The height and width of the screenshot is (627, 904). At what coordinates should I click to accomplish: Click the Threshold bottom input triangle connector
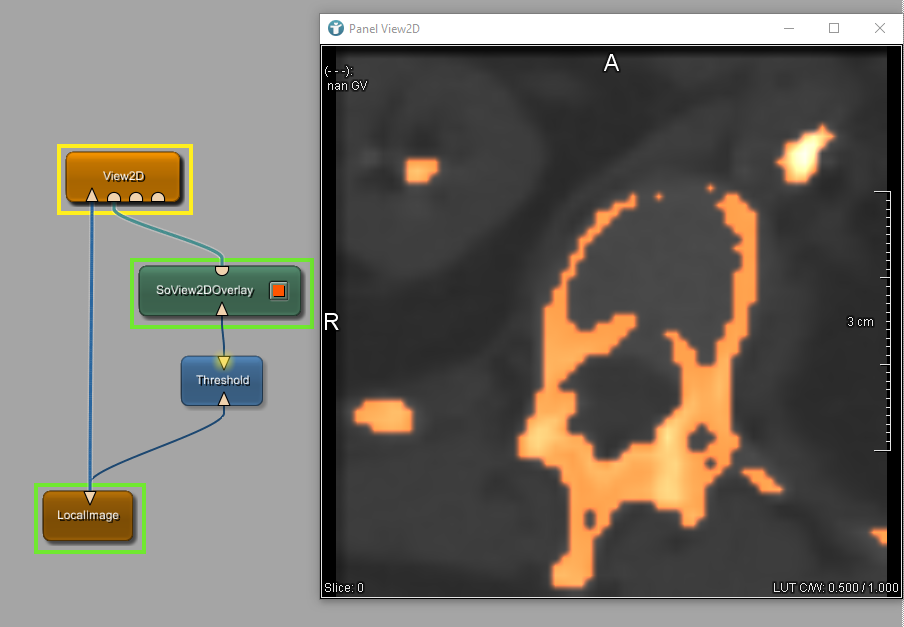click(x=223, y=399)
